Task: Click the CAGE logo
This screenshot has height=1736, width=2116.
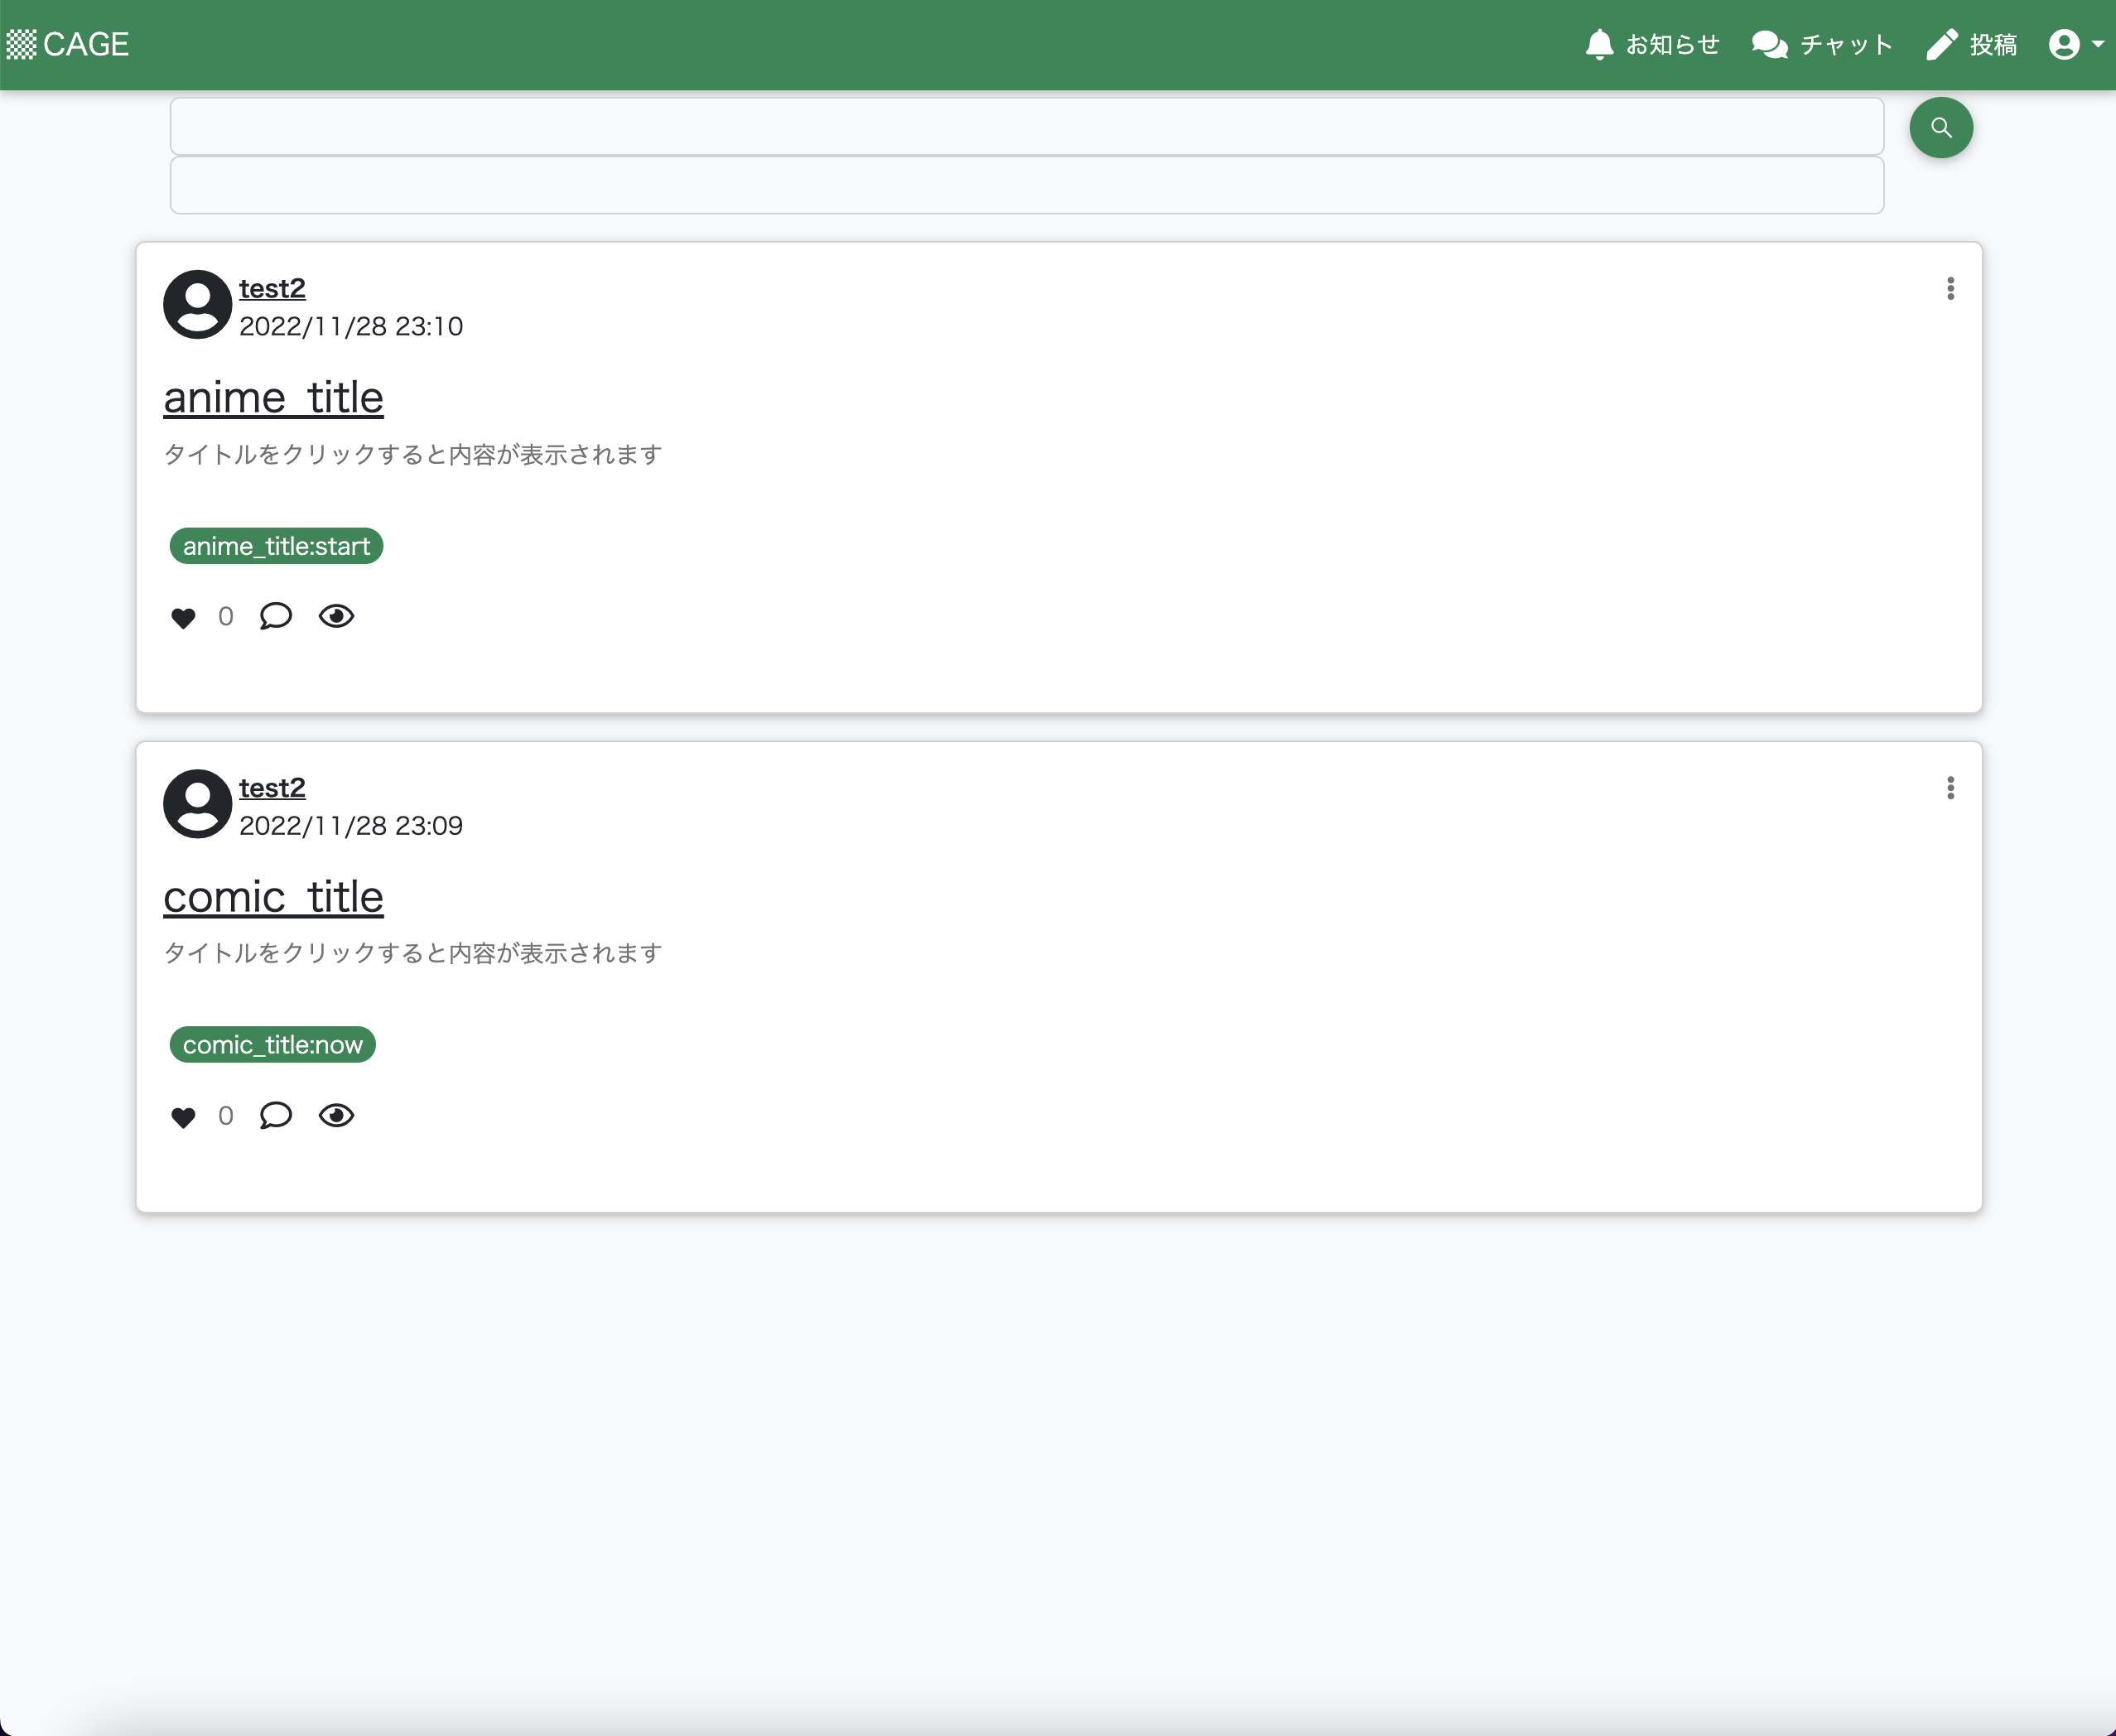Action: coord(68,43)
